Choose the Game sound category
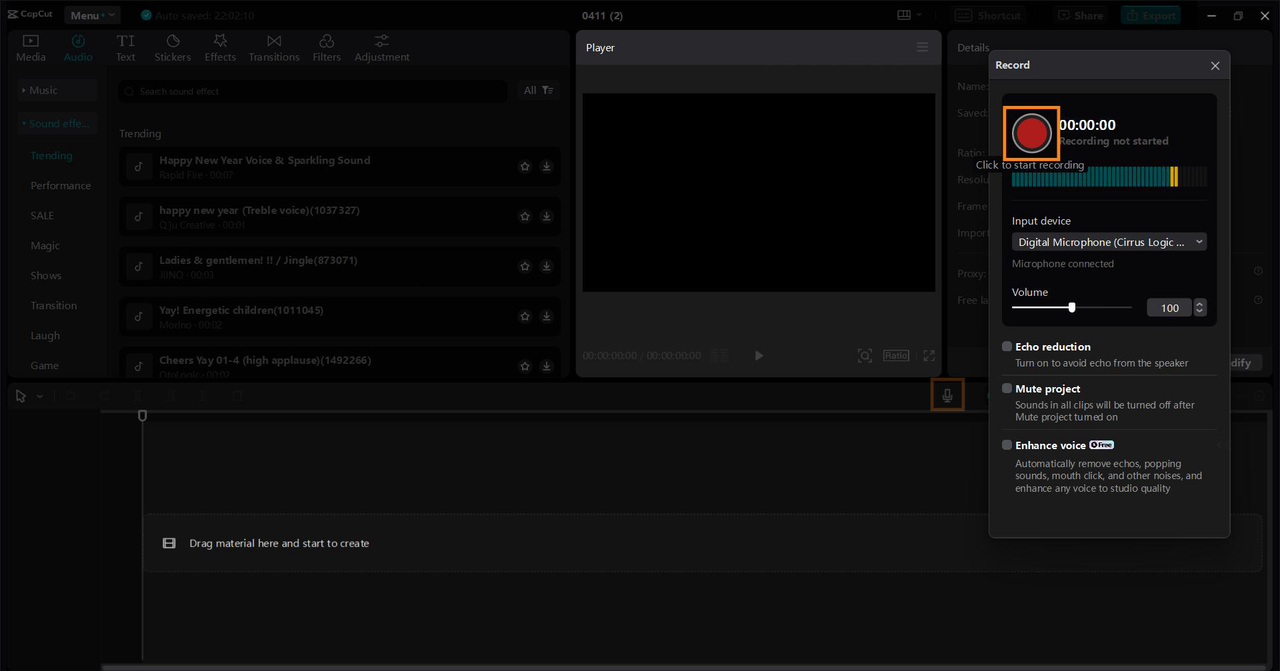Viewport: 1280px width, 671px height. pos(44,366)
